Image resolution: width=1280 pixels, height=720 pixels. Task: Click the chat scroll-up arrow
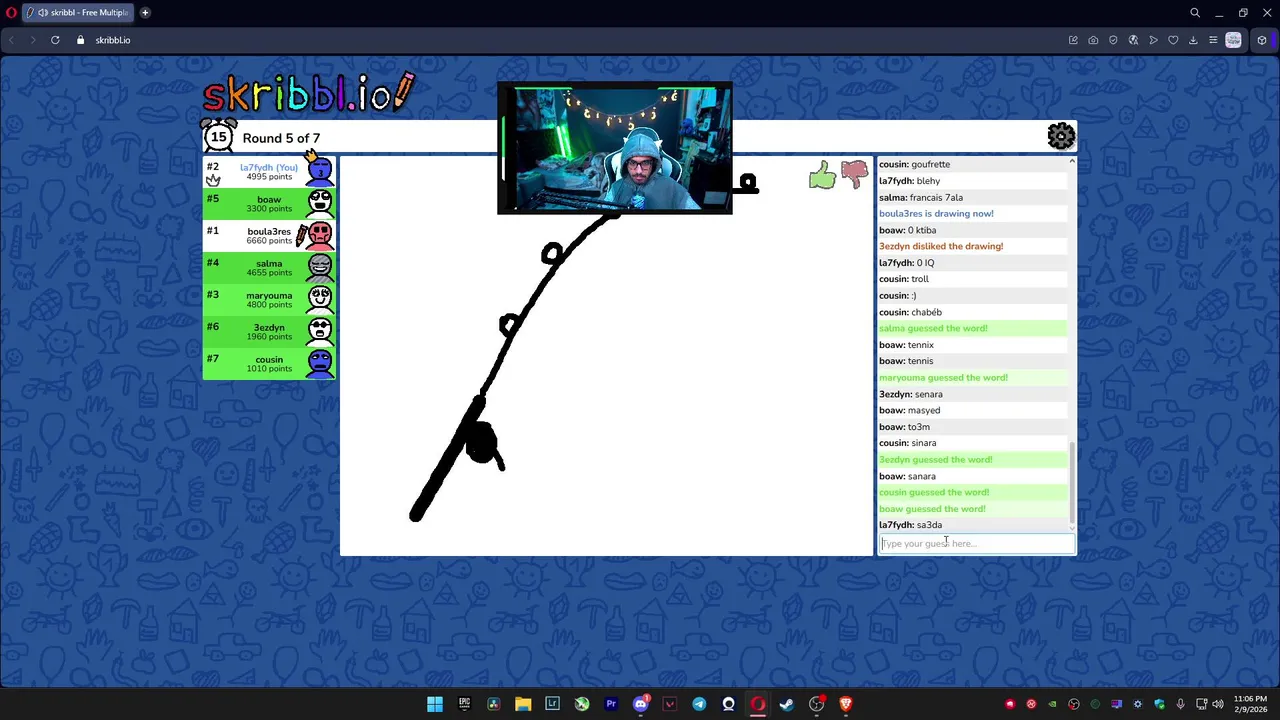pyautogui.click(x=1072, y=161)
